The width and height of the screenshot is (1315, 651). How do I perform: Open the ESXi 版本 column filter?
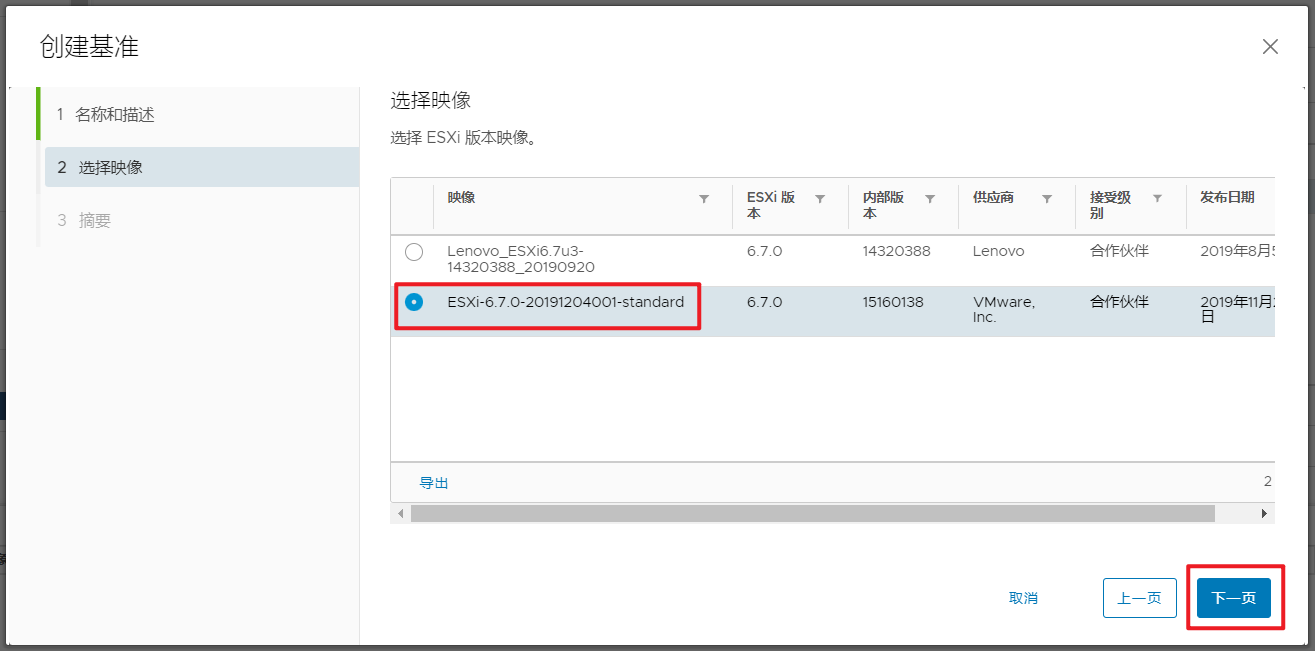pyautogui.click(x=820, y=199)
